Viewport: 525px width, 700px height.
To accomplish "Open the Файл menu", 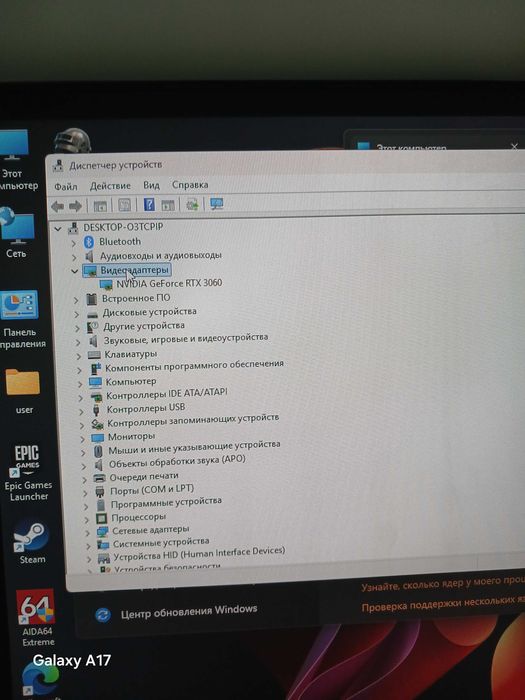I will tap(66, 187).
